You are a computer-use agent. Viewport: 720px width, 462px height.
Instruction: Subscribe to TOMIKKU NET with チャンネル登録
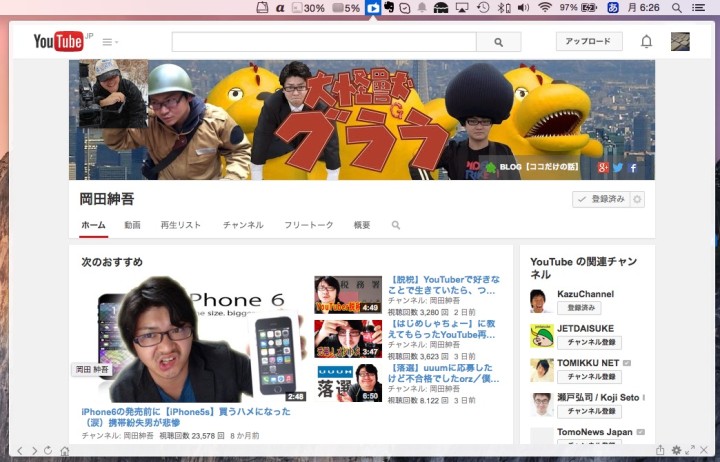coord(590,377)
